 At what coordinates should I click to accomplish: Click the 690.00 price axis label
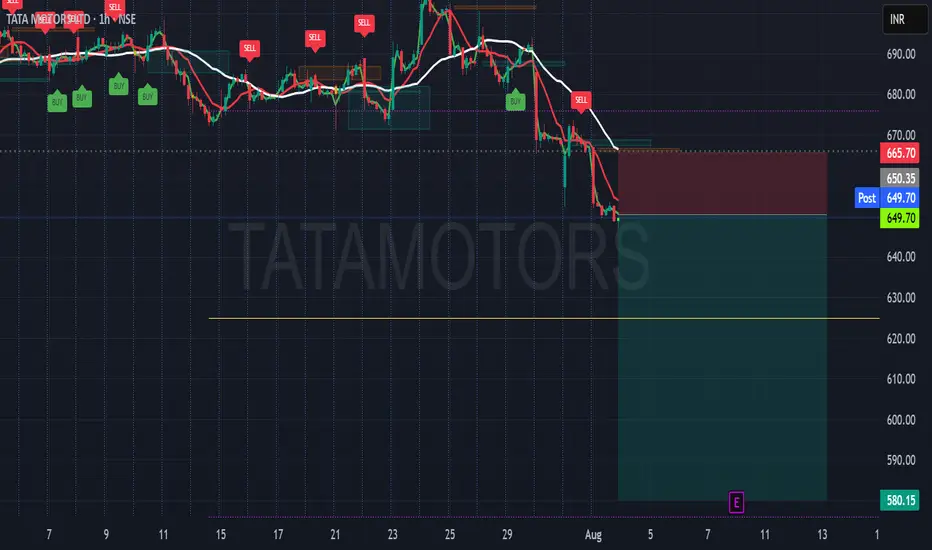(900, 54)
